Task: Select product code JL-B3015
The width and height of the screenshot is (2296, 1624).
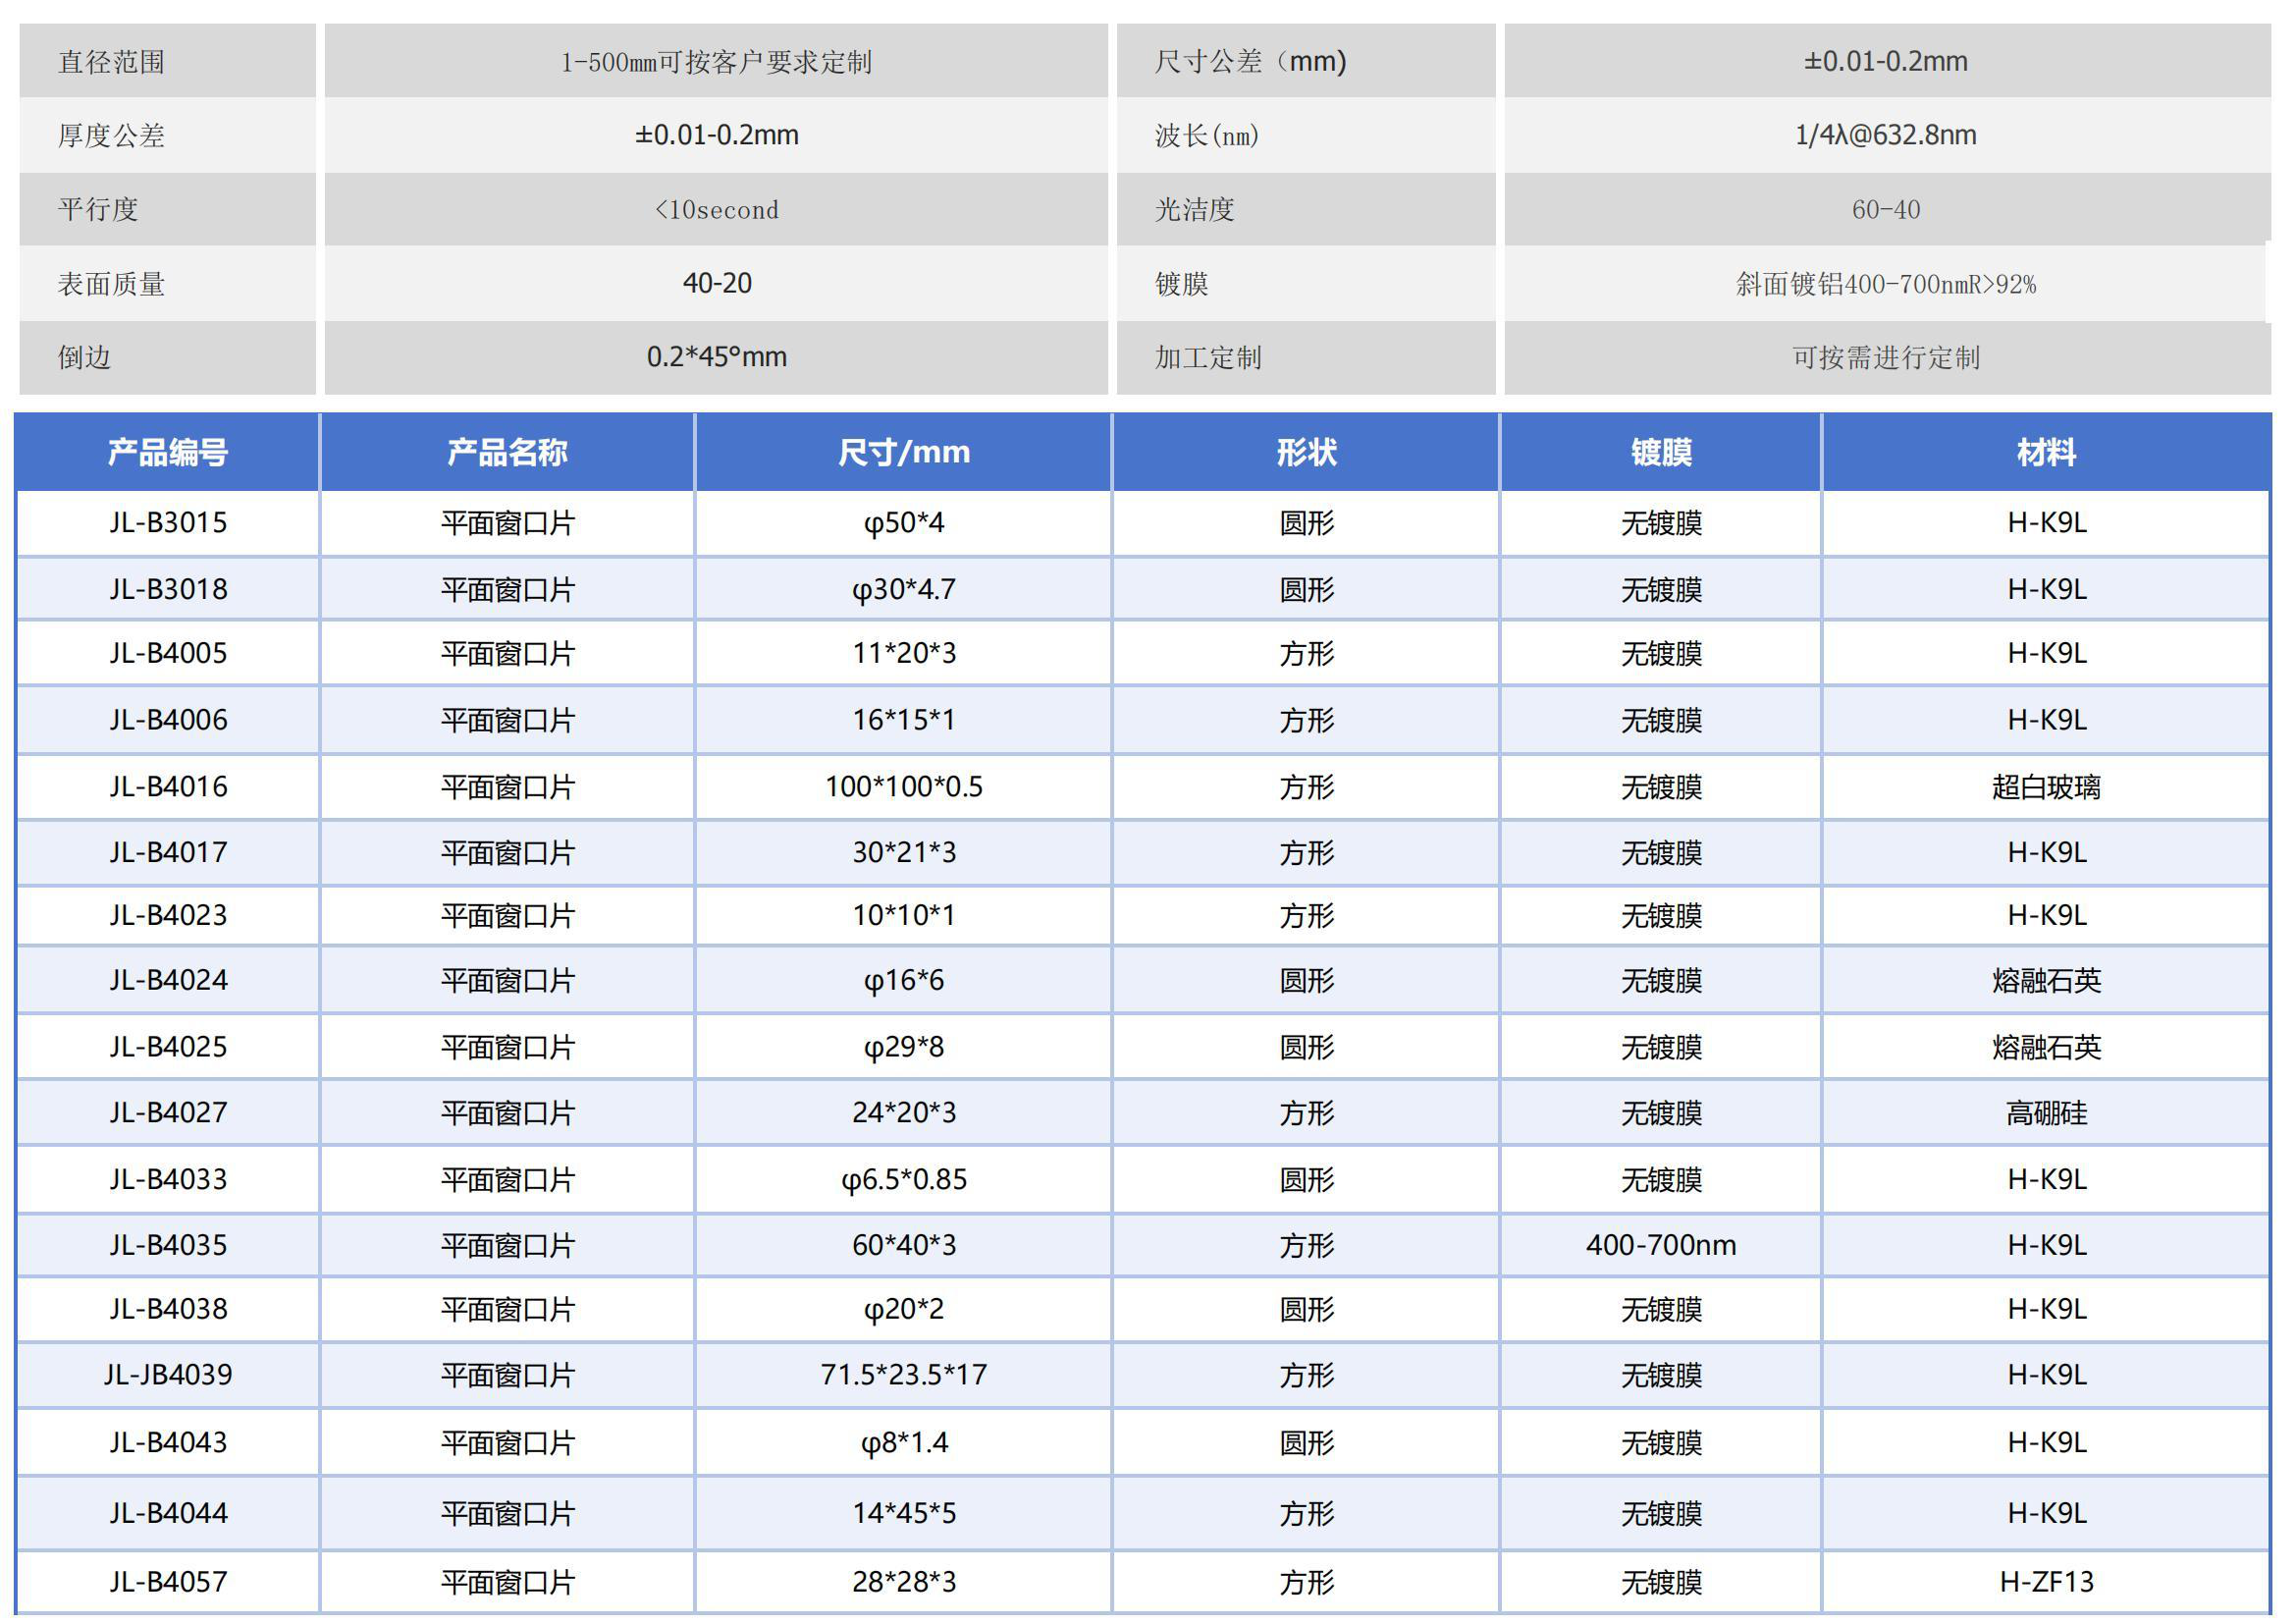Action: coord(168,523)
